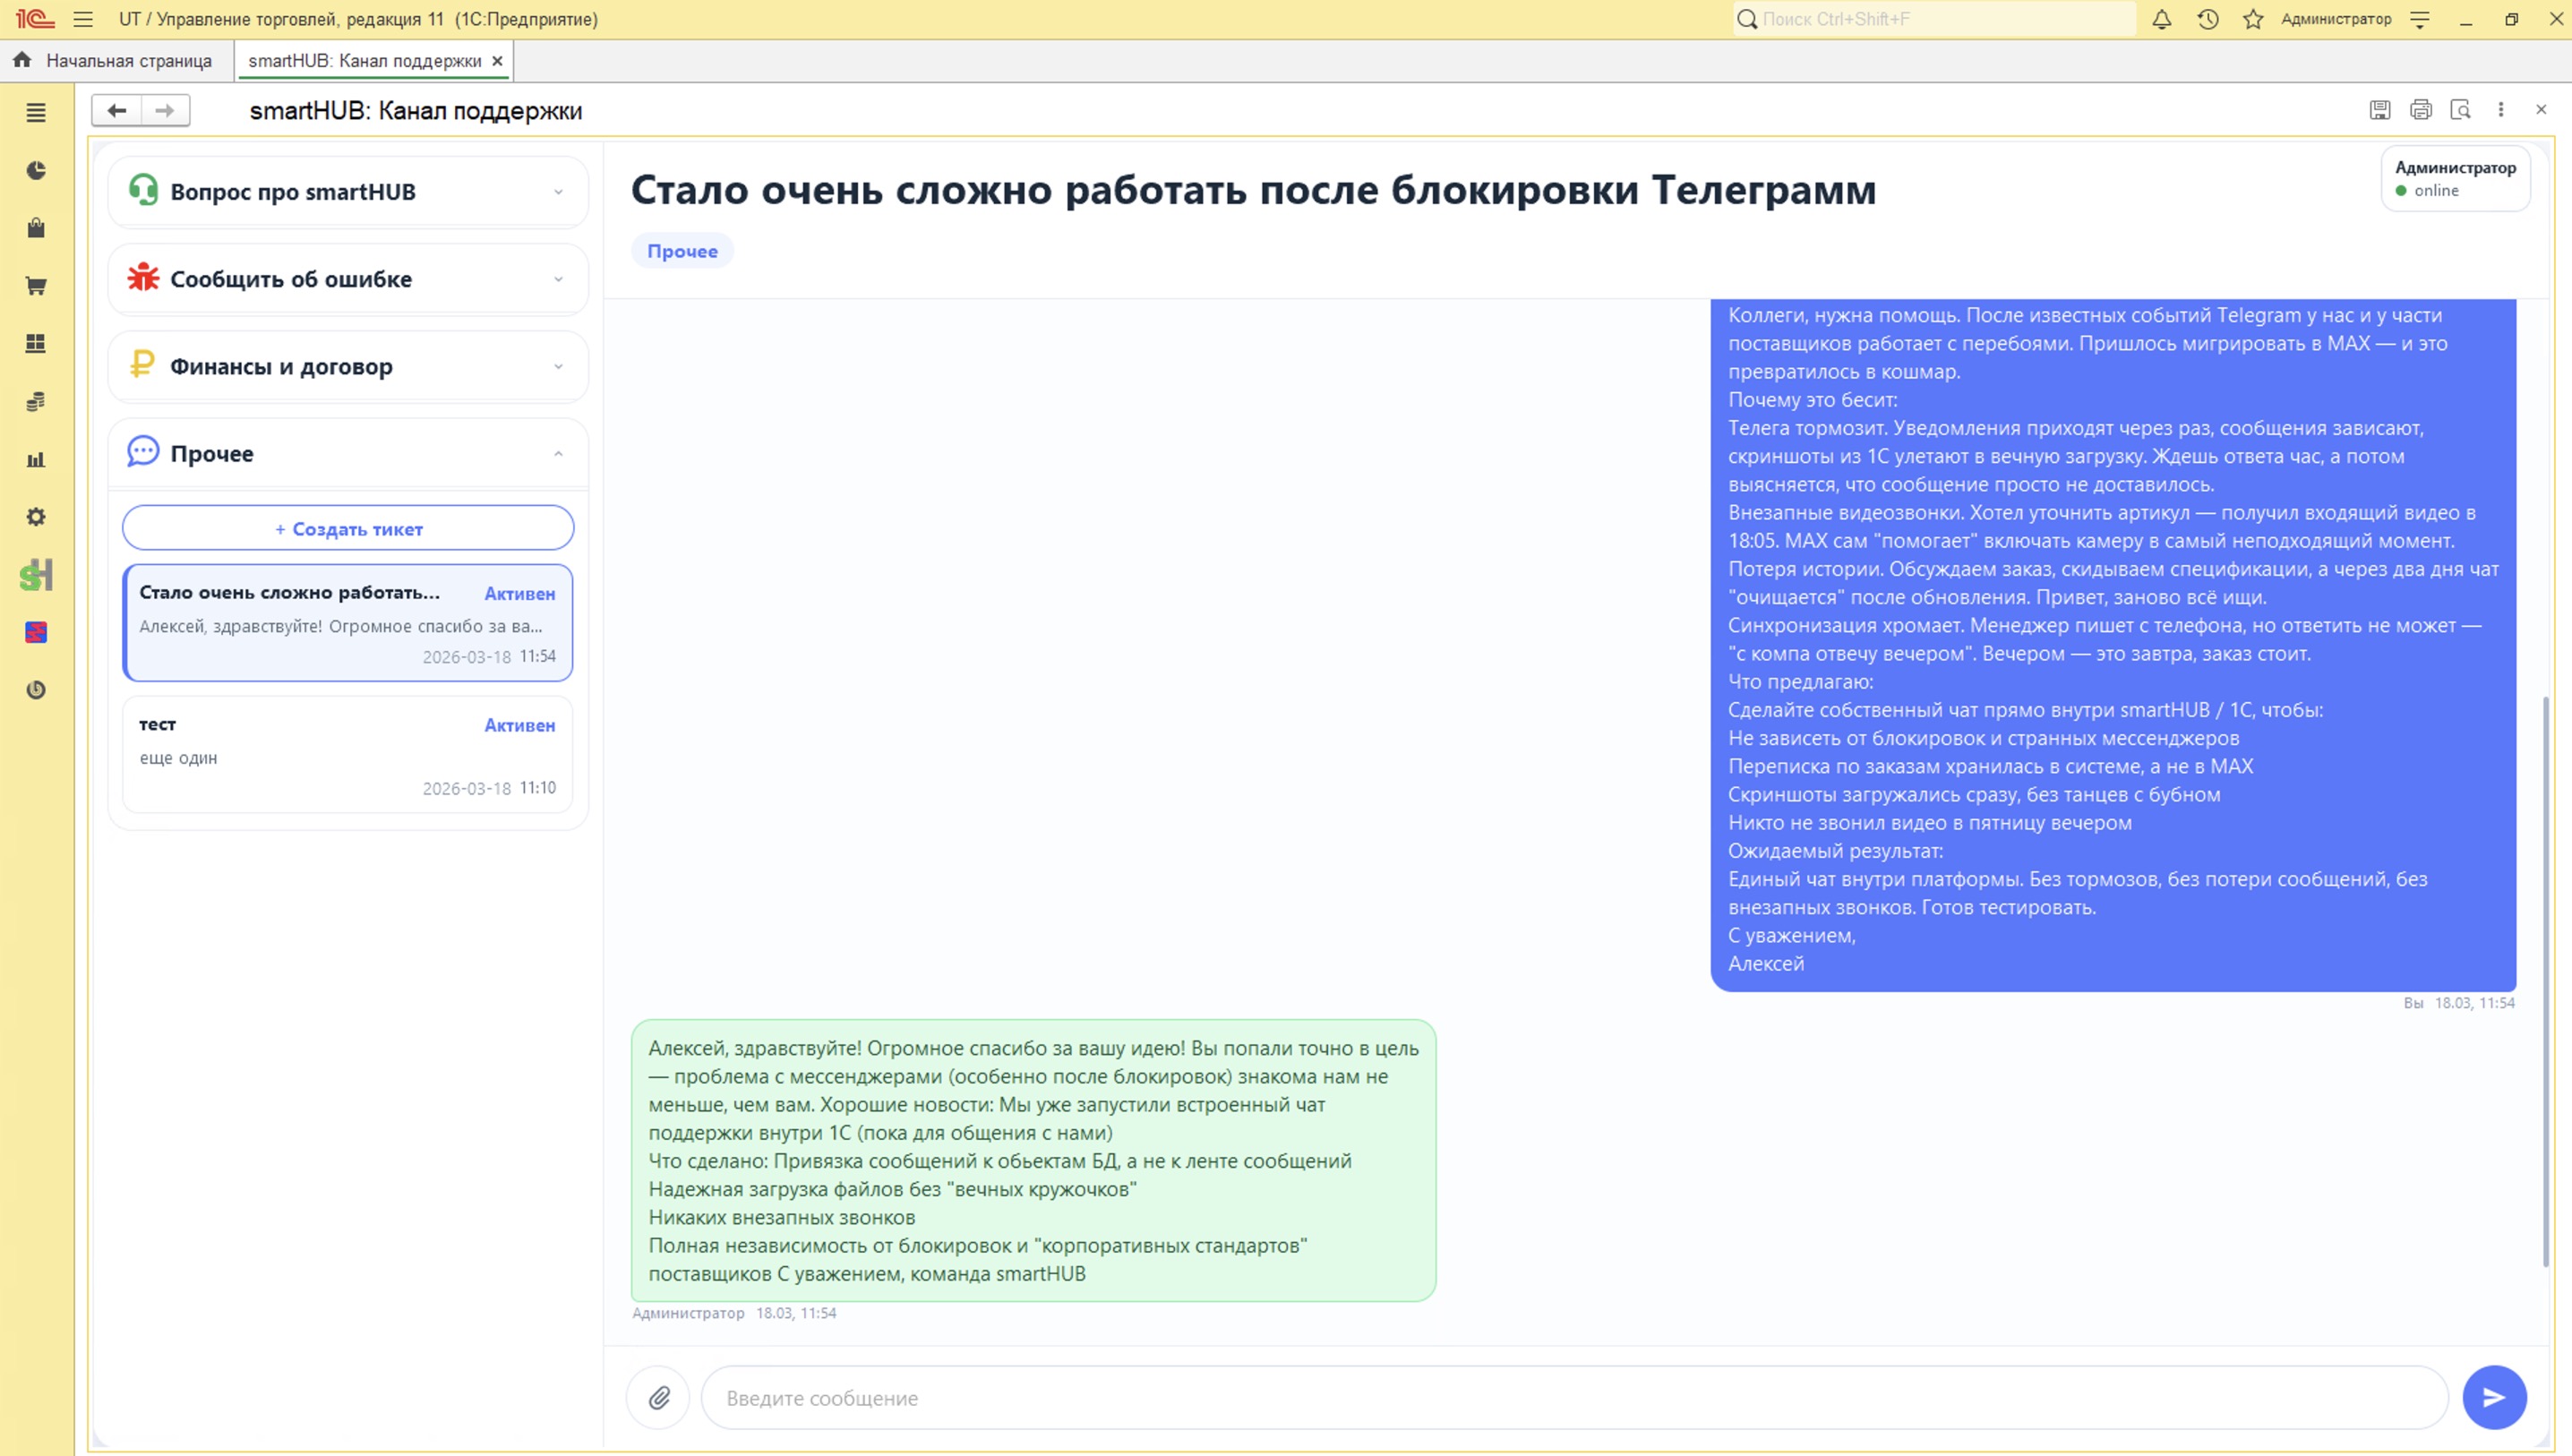The width and height of the screenshot is (2572, 1456).
Task: Open the three-dot more menu of the form
Action: [2501, 110]
